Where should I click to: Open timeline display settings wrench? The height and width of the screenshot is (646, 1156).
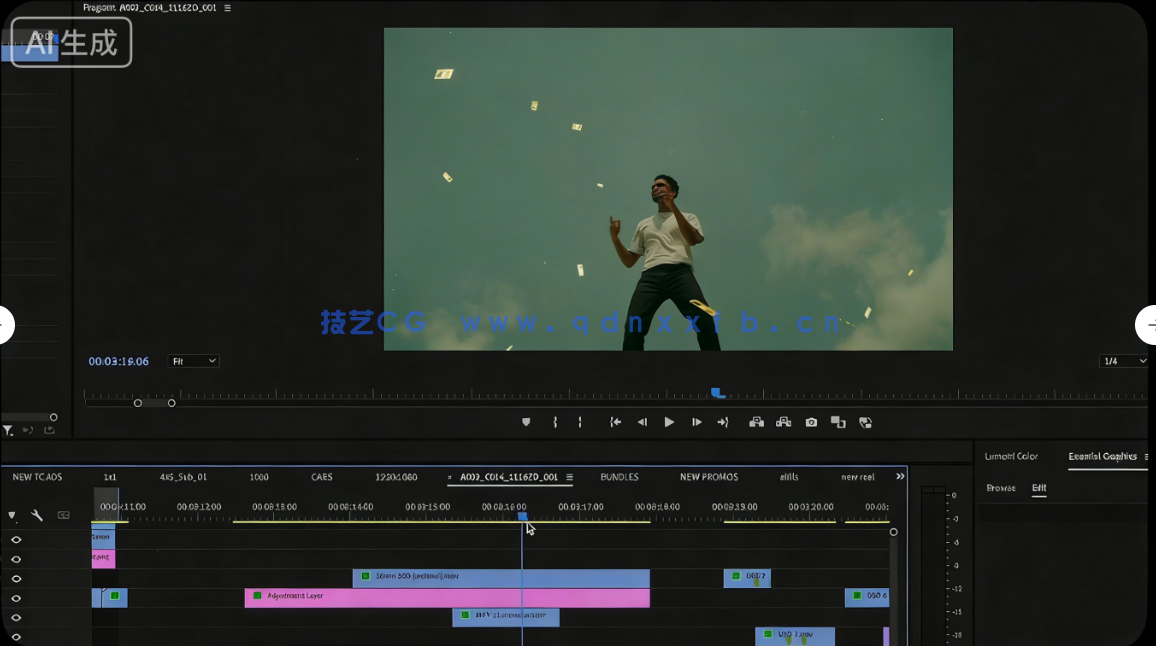tap(37, 516)
